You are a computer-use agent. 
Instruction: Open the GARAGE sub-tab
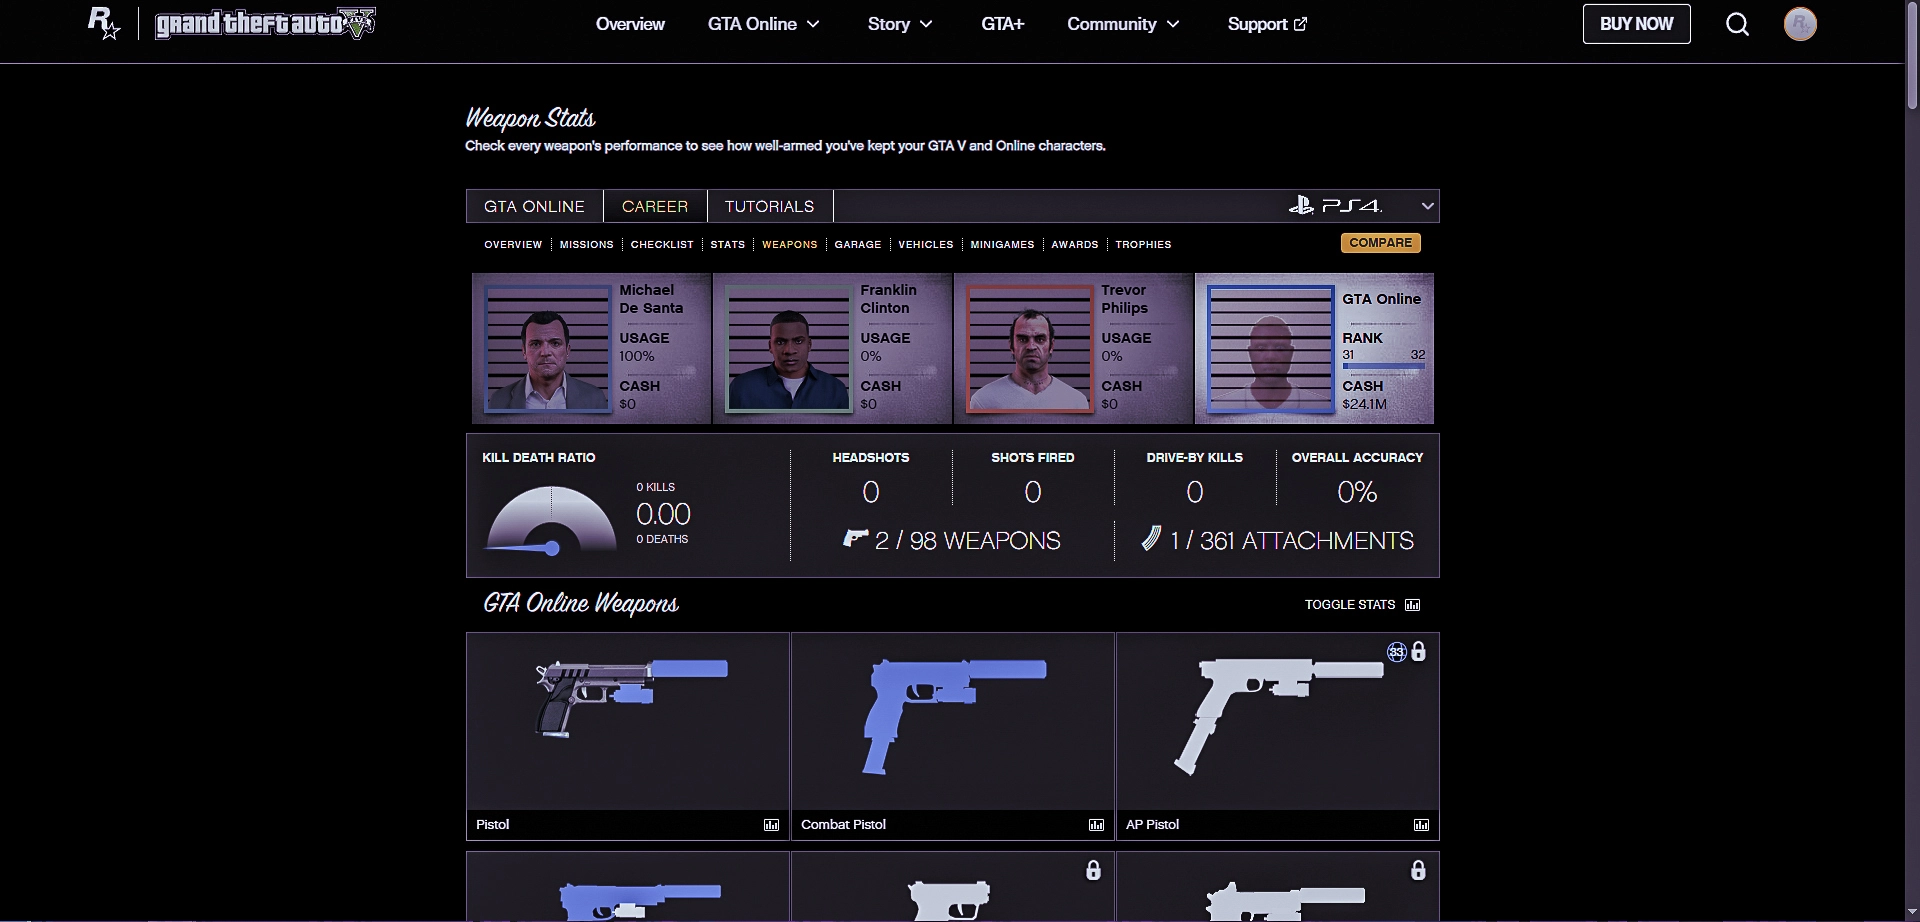click(x=857, y=244)
